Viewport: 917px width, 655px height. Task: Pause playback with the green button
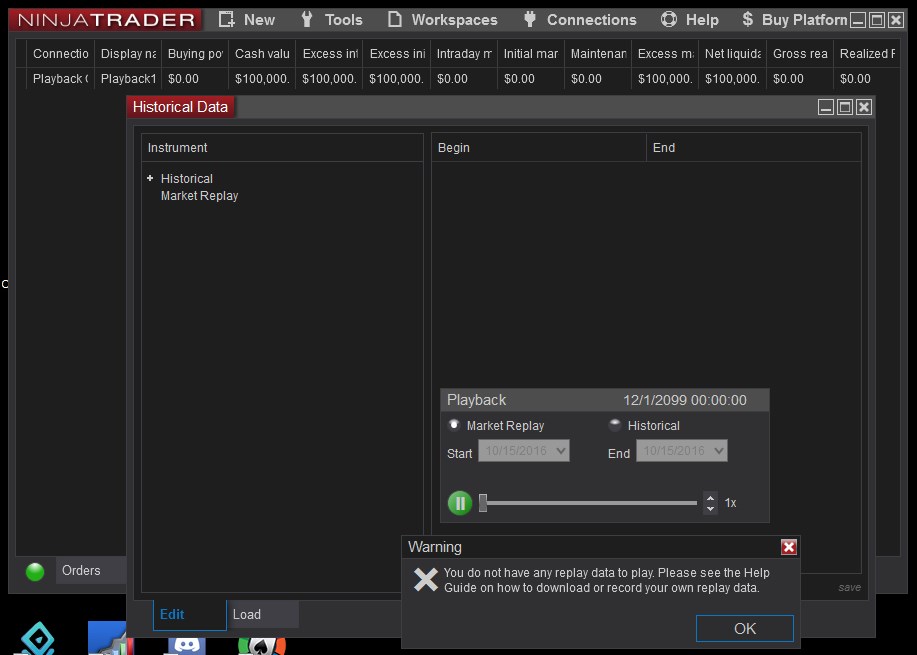pos(460,503)
